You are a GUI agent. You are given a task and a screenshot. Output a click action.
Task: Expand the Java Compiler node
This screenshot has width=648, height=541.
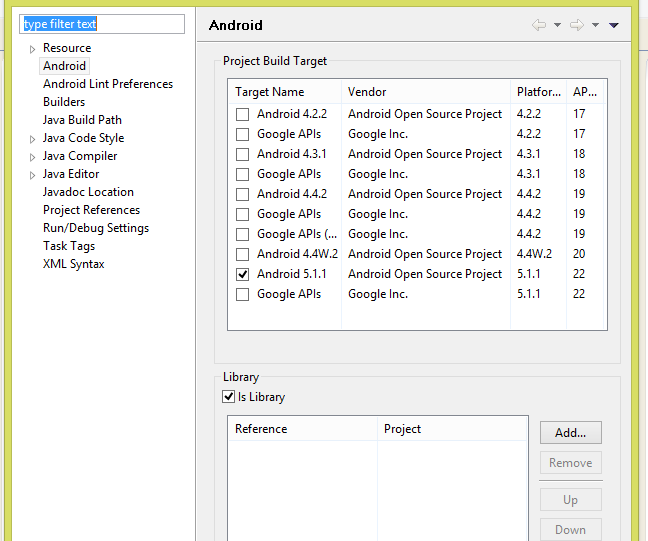coord(32,157)
